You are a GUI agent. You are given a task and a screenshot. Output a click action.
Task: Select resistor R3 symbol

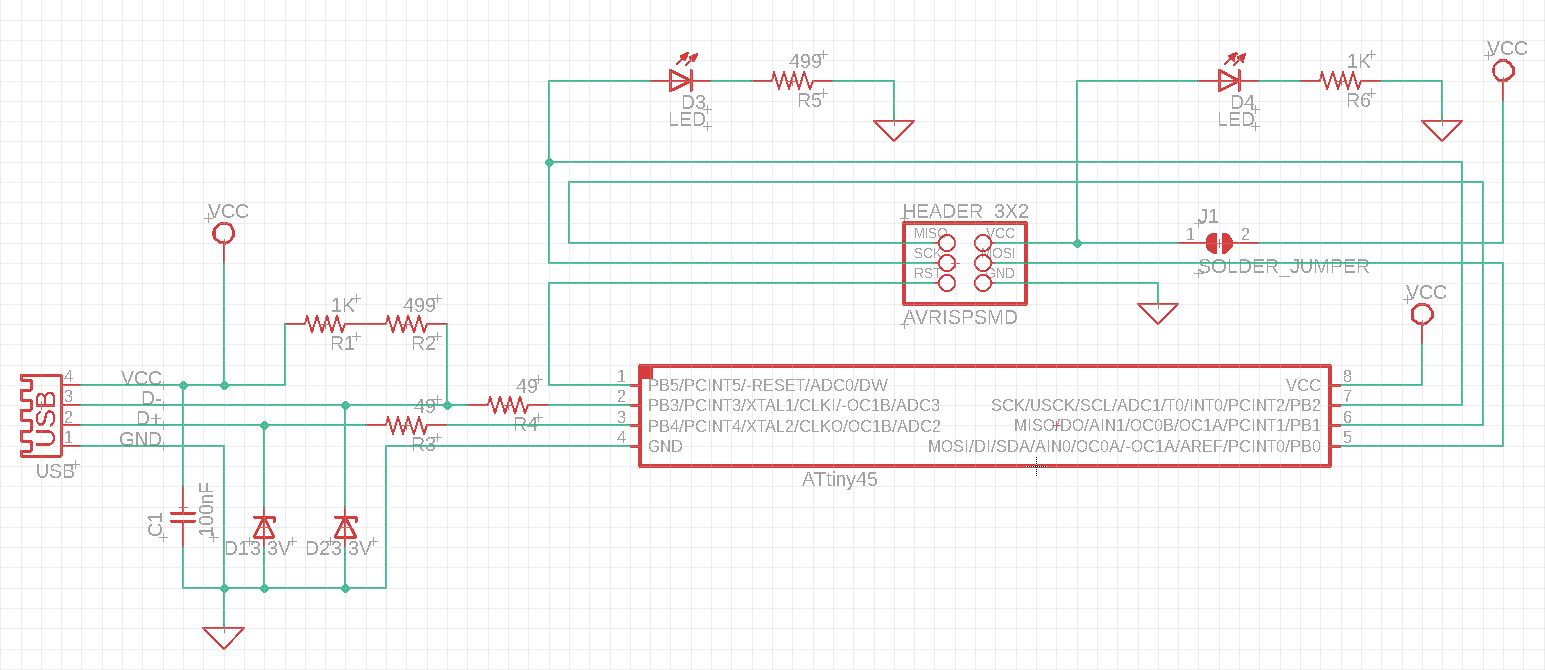pyautogui.click(x=406, y=425)
